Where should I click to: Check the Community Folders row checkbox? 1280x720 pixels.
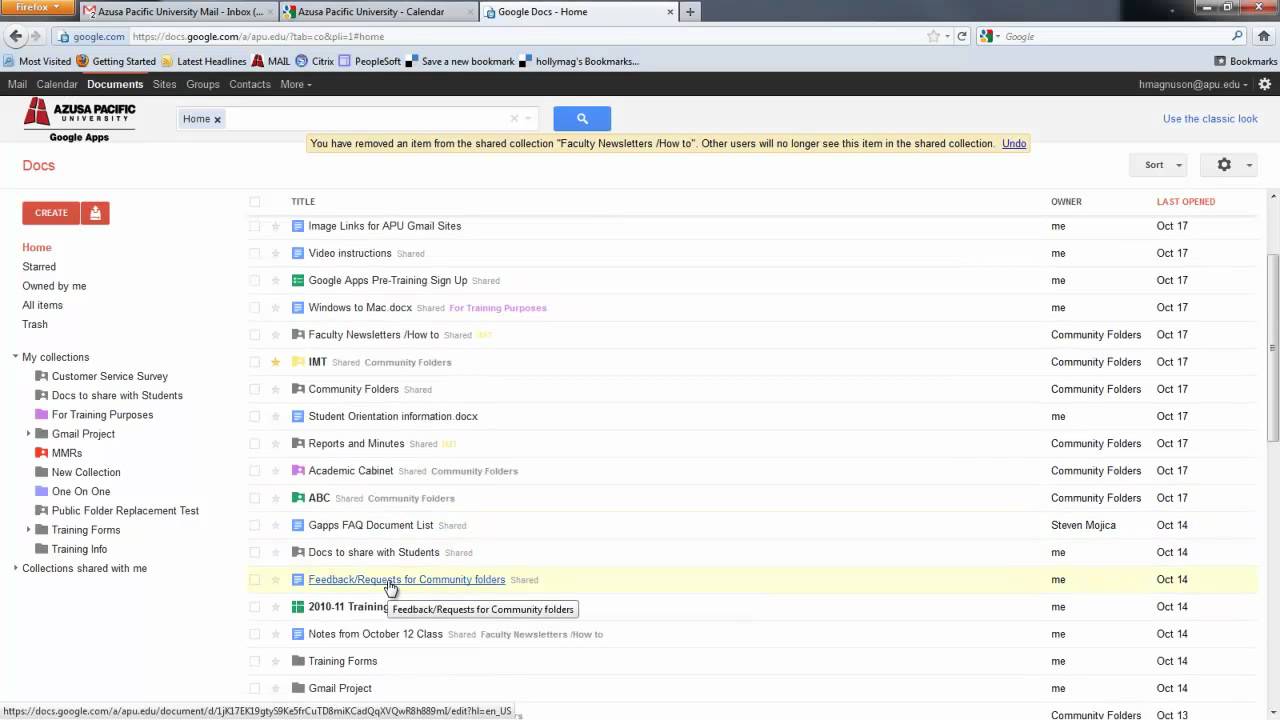click(255, 389)
